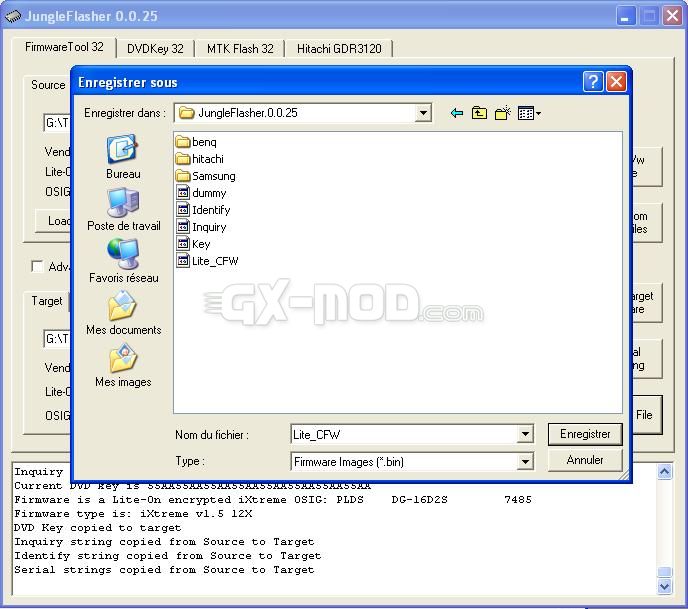The width and height of the screenshot is (688, 609).
Task: Select the hitachi folder
Action: (x=200, y=159)
